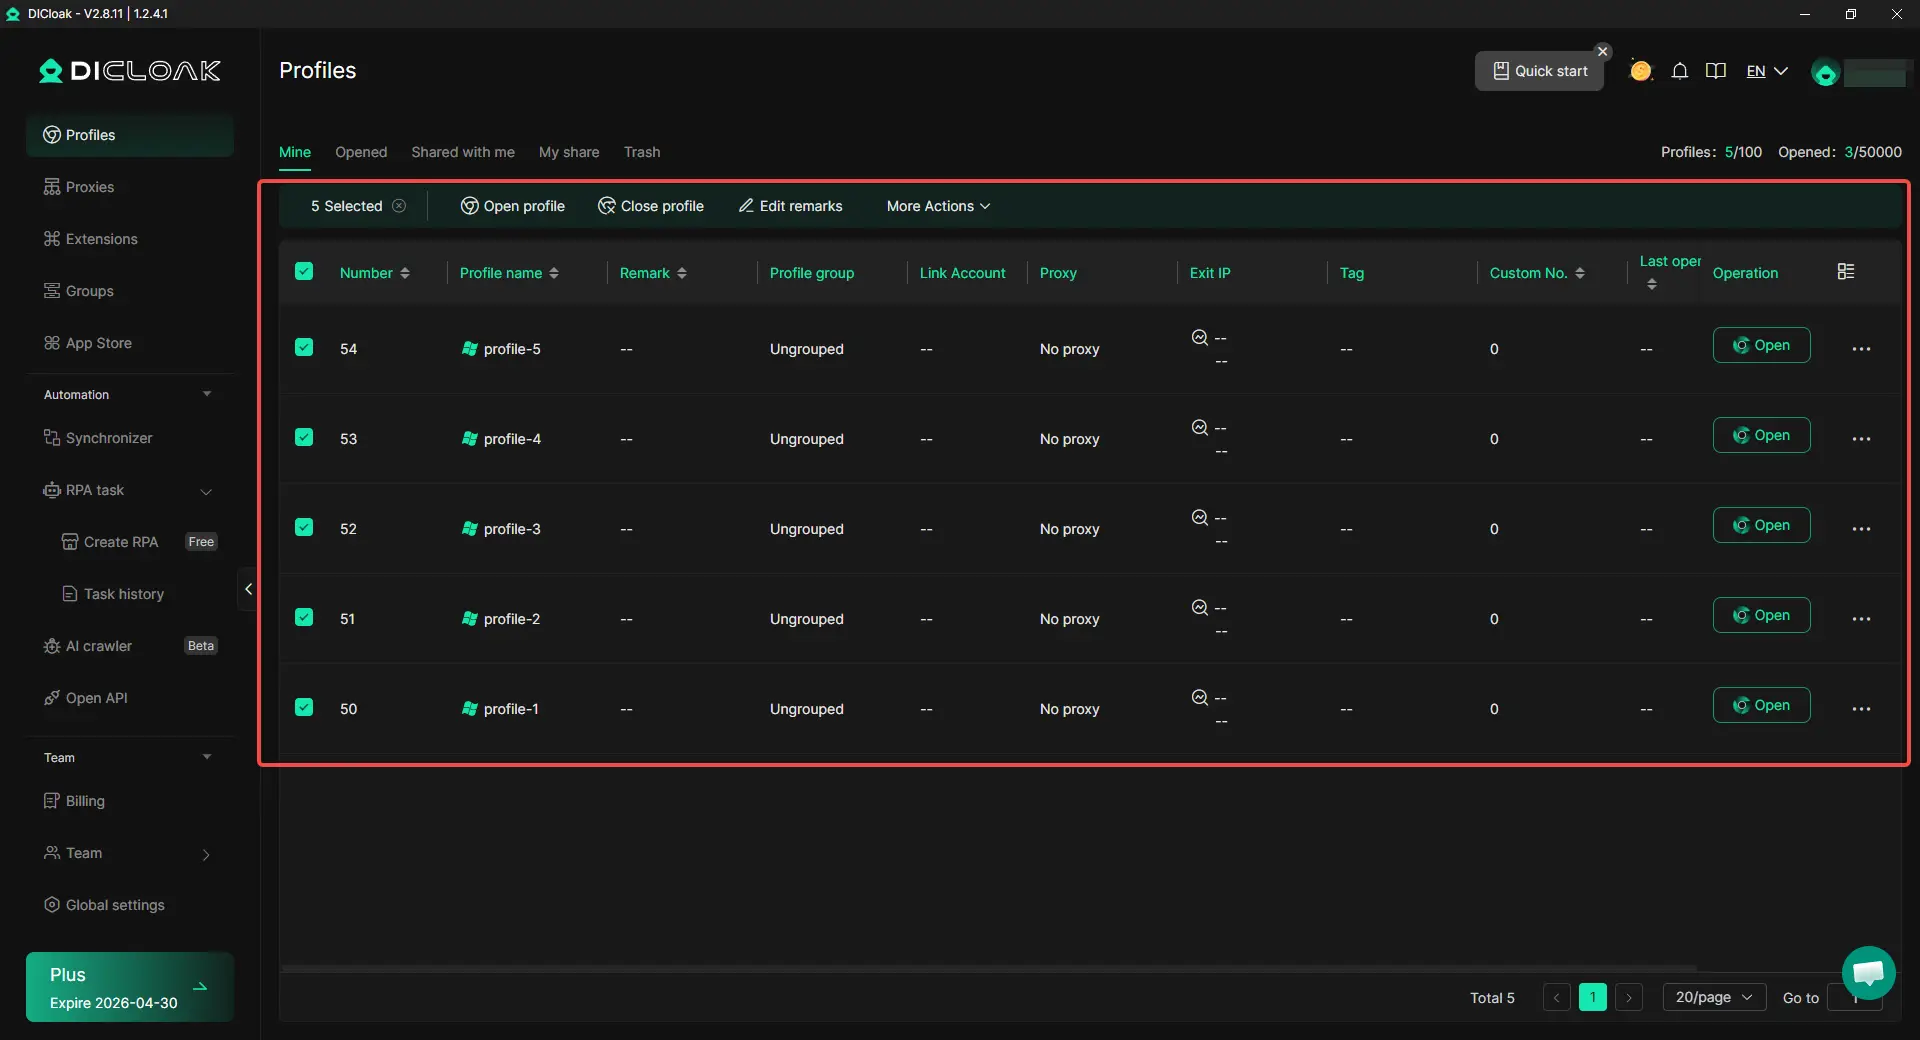Click the column settings icon in table header
1920x1040 pixels.
coord(1846,272)
